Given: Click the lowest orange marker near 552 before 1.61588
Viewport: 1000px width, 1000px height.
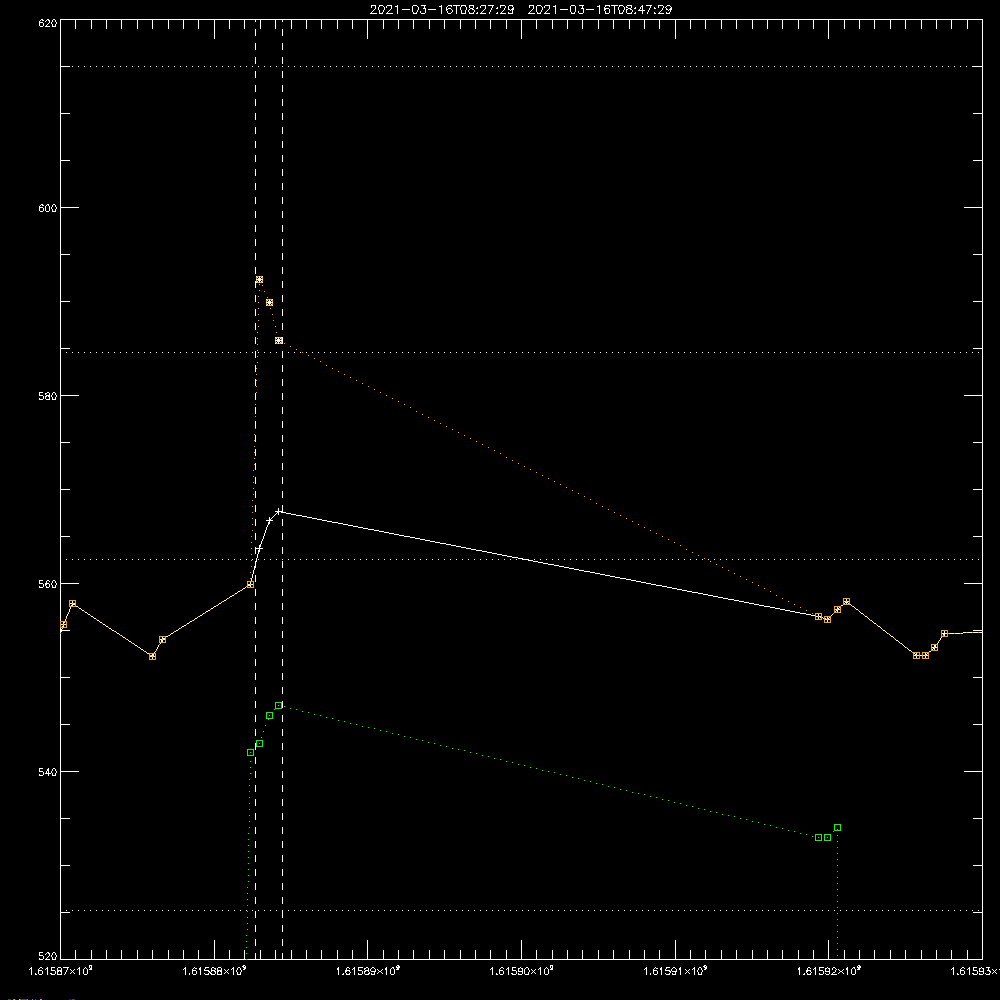Looking at the screenshot, I should (x=152, y=656).
